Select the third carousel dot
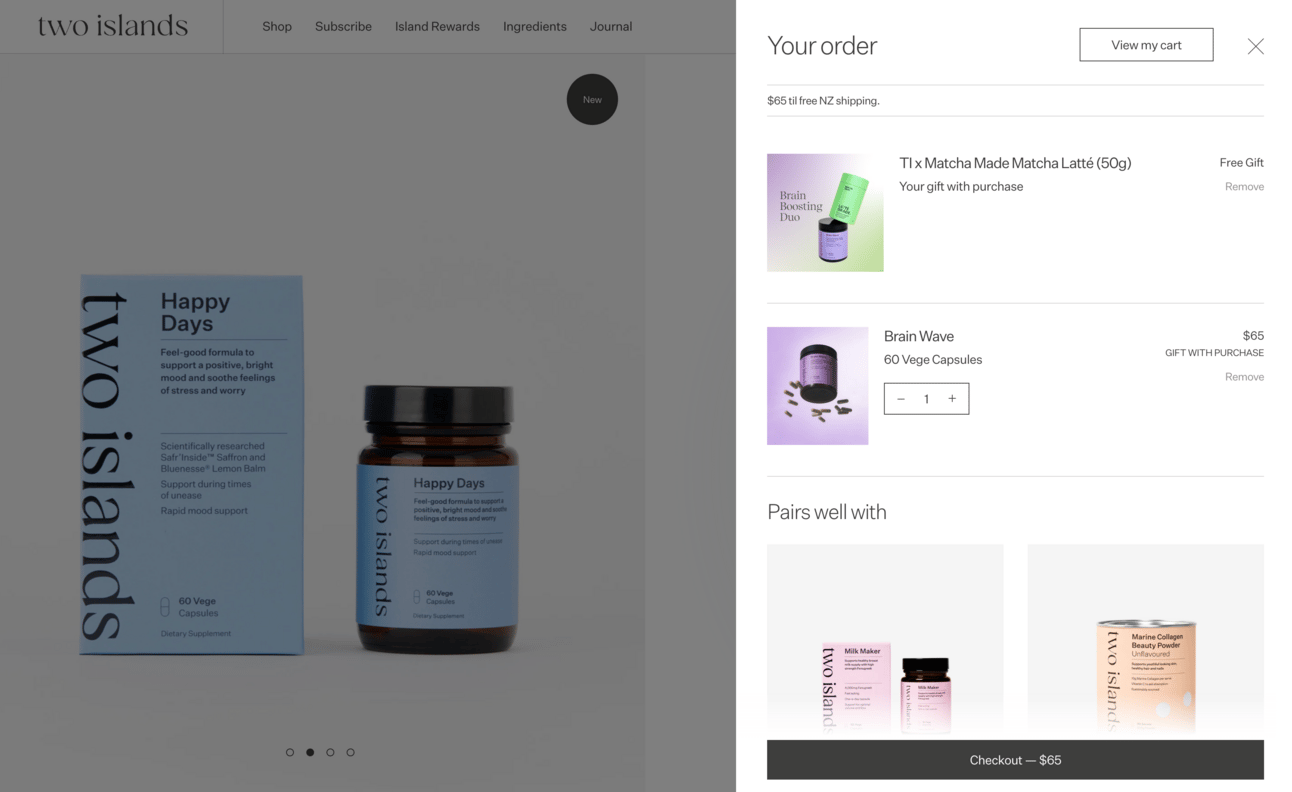The width and height of the screenshot is (1292, 792). 330,752
